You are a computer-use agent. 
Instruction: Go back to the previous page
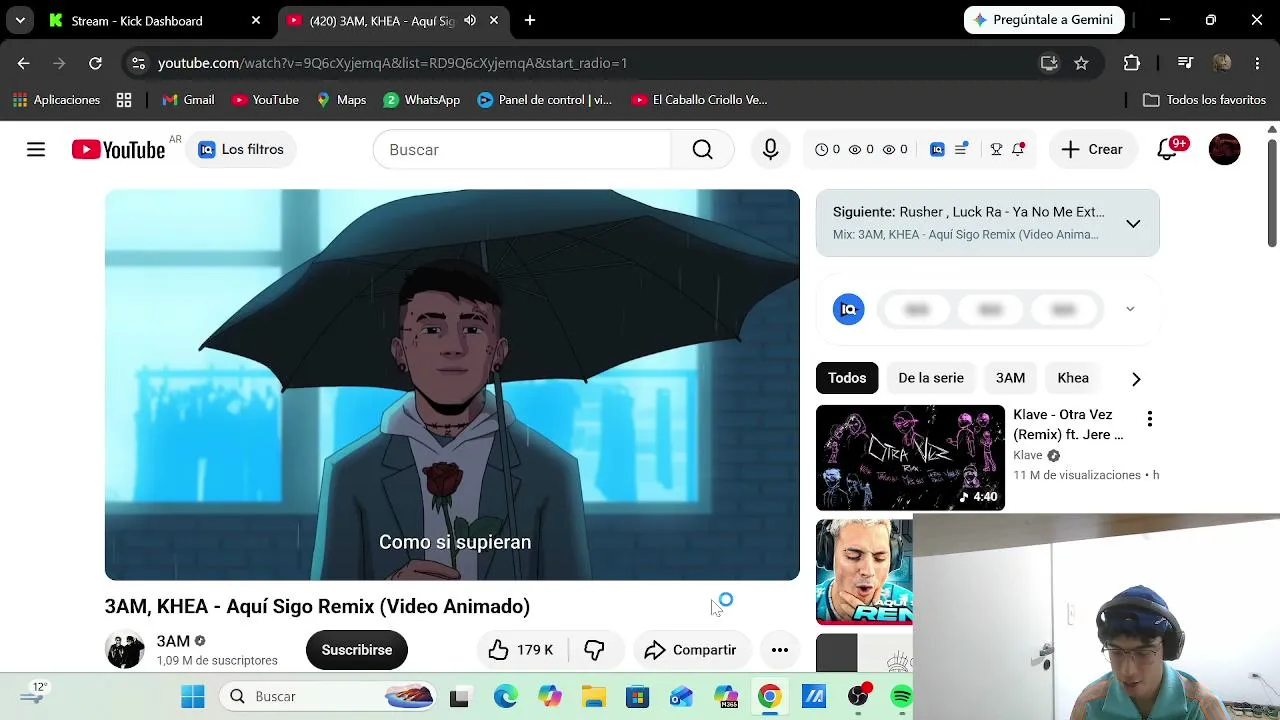[24, 63]
